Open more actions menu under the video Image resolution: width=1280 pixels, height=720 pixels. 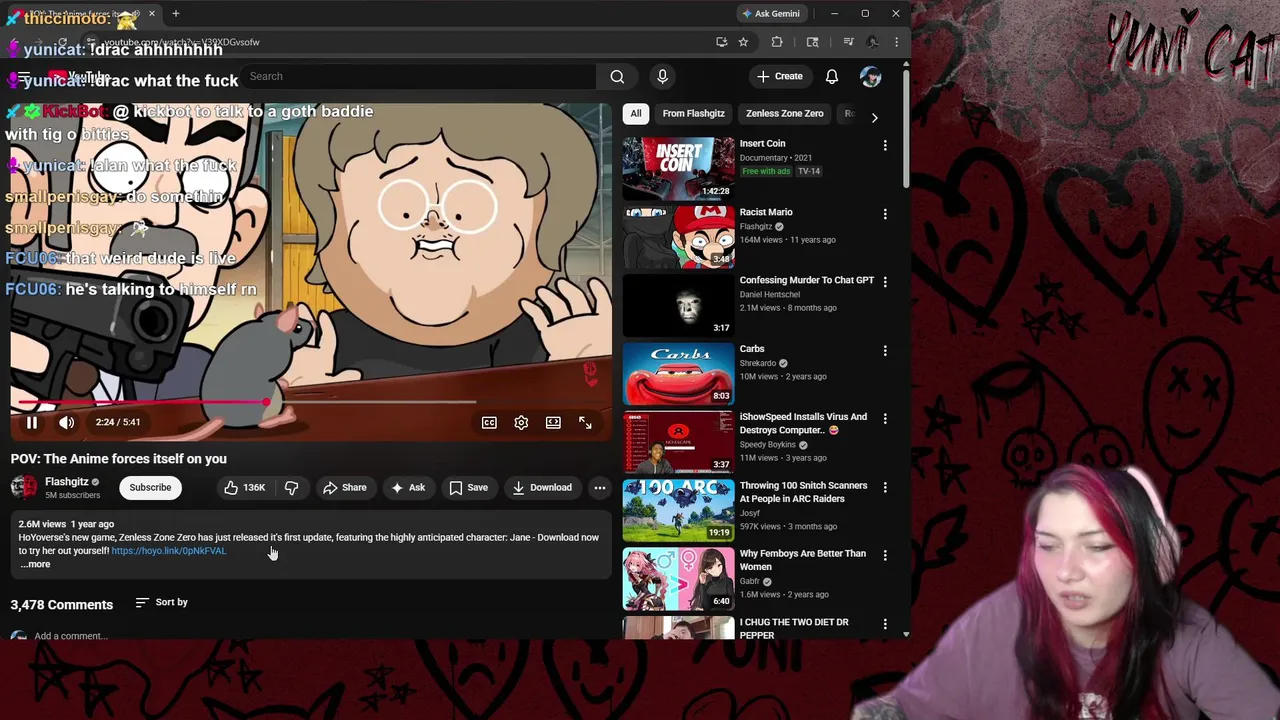coord(600,488)
